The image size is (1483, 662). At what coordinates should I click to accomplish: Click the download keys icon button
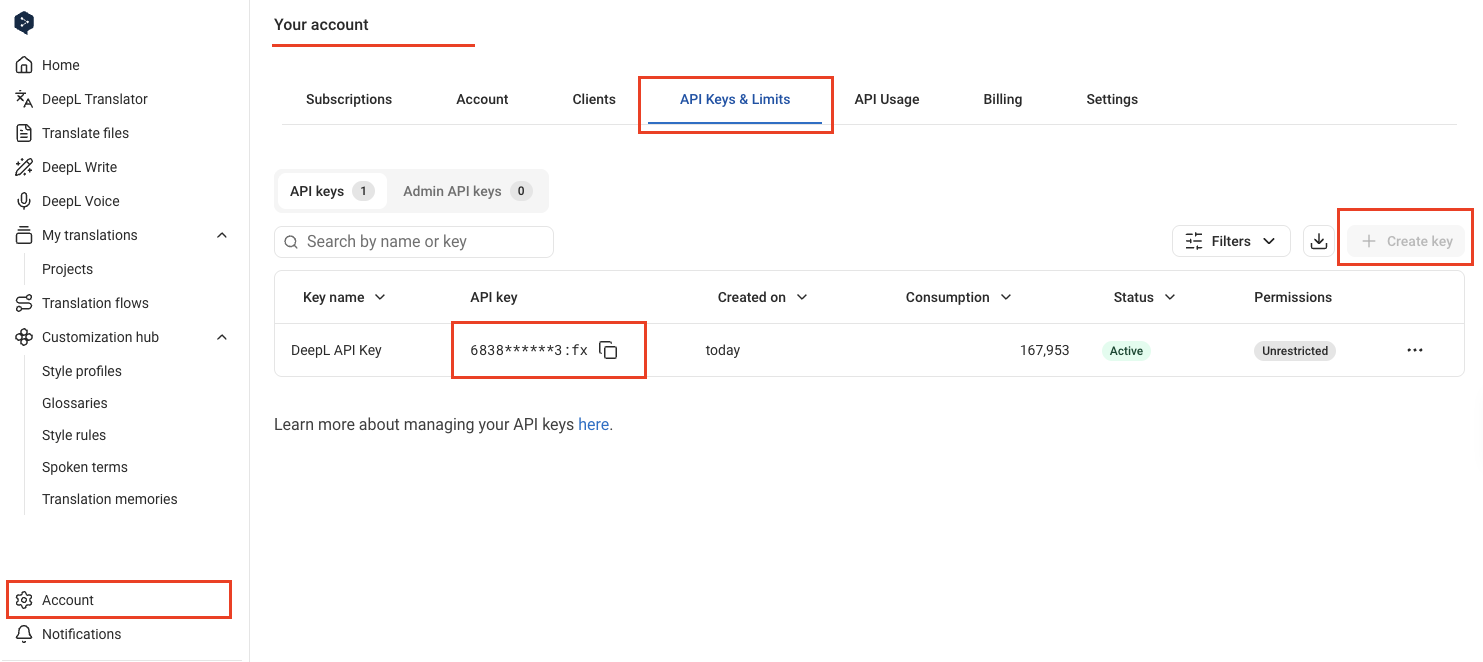coord(1319,241)
